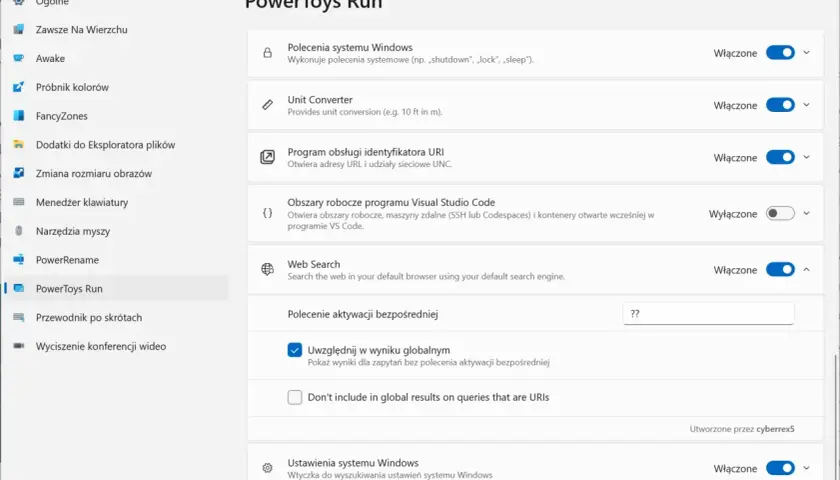Click the direct activation command field with ??
This screenshot has height=480, width=840.
[x=708, y=314]
